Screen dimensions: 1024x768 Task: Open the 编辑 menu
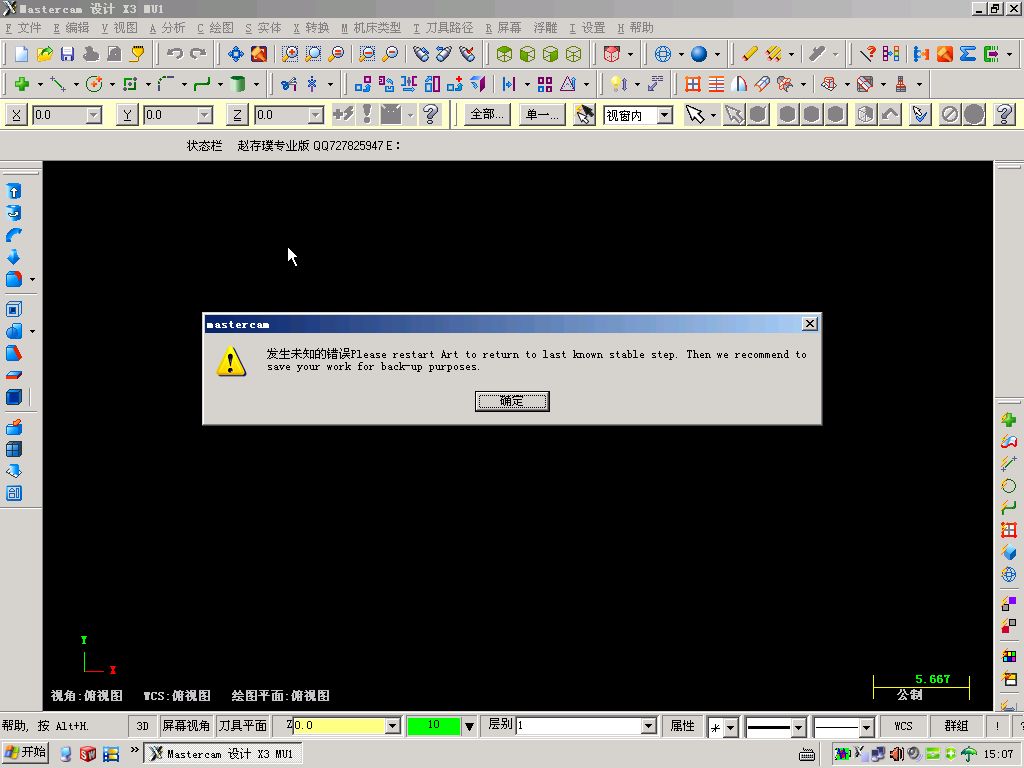[71, 27]
